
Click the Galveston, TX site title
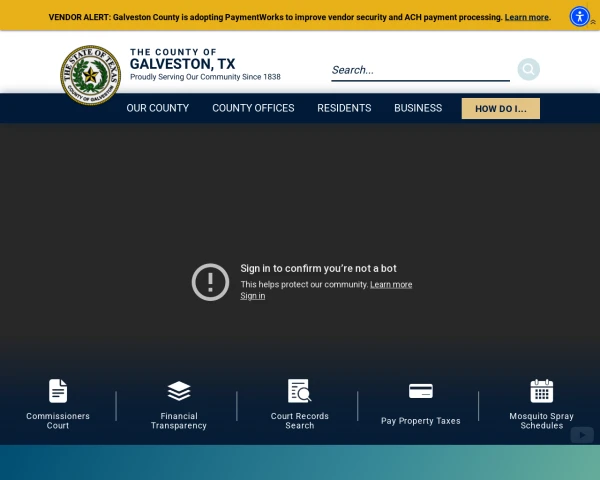pos(182,64)
